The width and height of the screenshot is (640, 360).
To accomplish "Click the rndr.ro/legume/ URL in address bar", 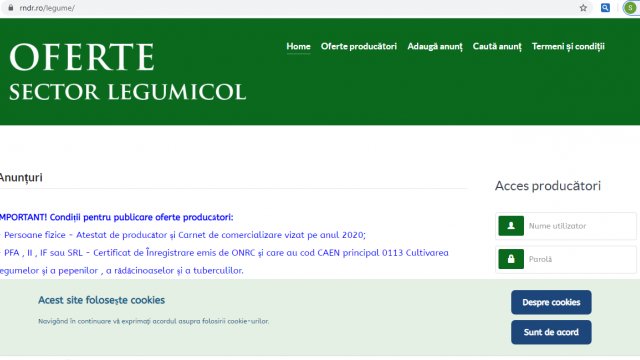I will click(47, 8).
